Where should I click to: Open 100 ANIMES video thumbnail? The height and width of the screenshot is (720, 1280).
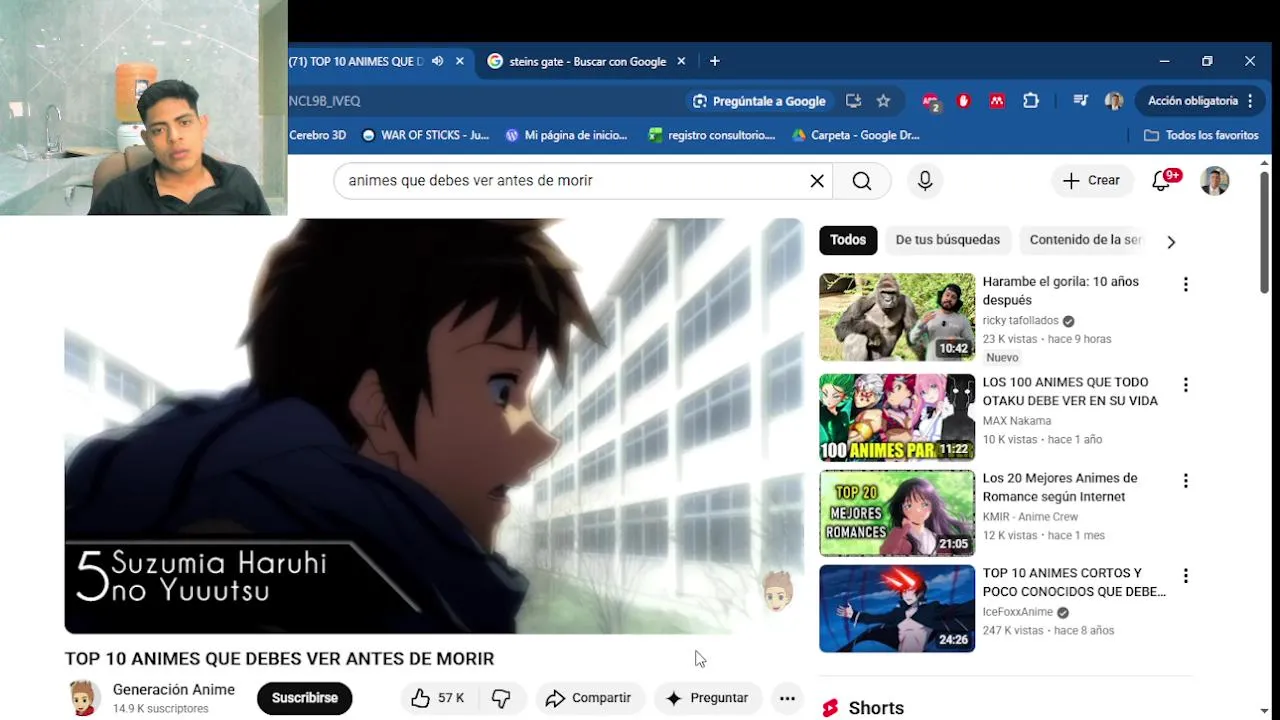897,417
